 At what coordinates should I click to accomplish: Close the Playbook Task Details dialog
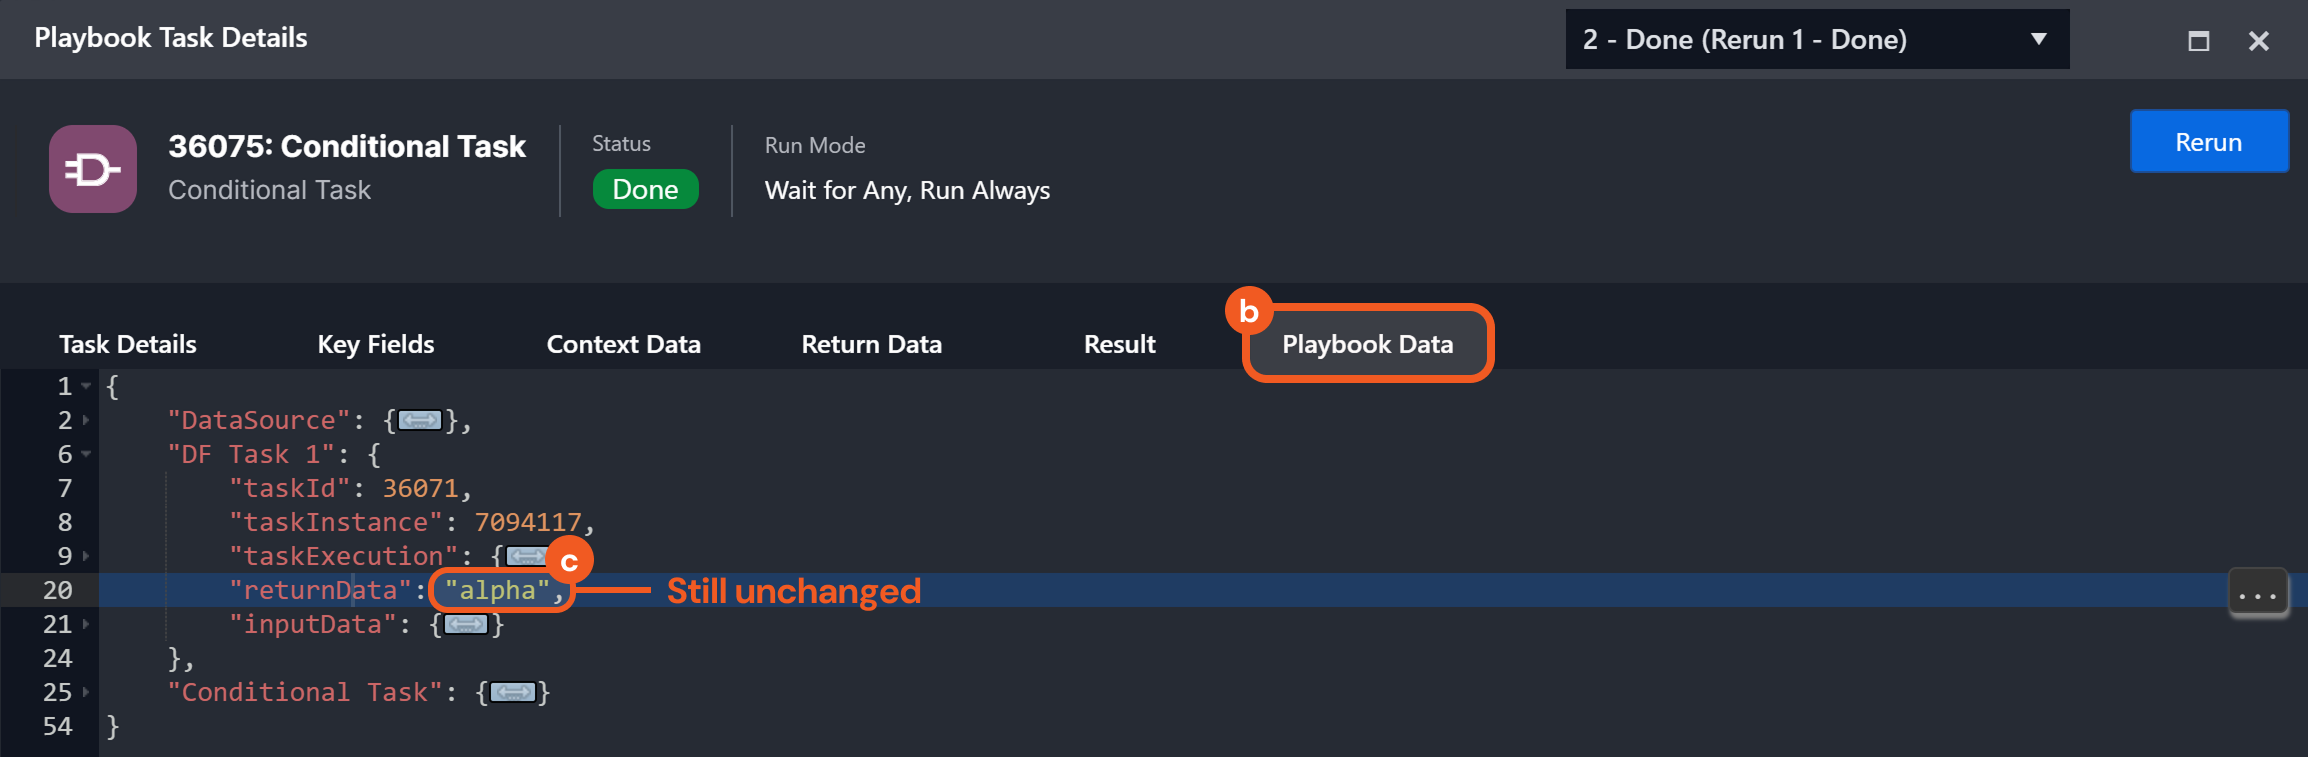(x=2258, y=41)
